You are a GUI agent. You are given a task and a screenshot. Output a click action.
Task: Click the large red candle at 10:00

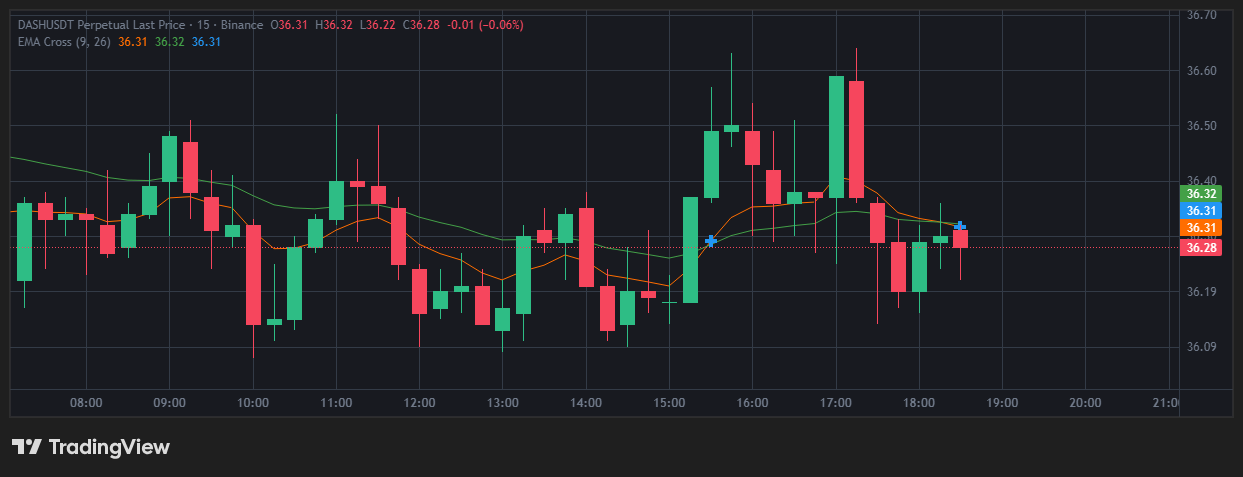254,275
